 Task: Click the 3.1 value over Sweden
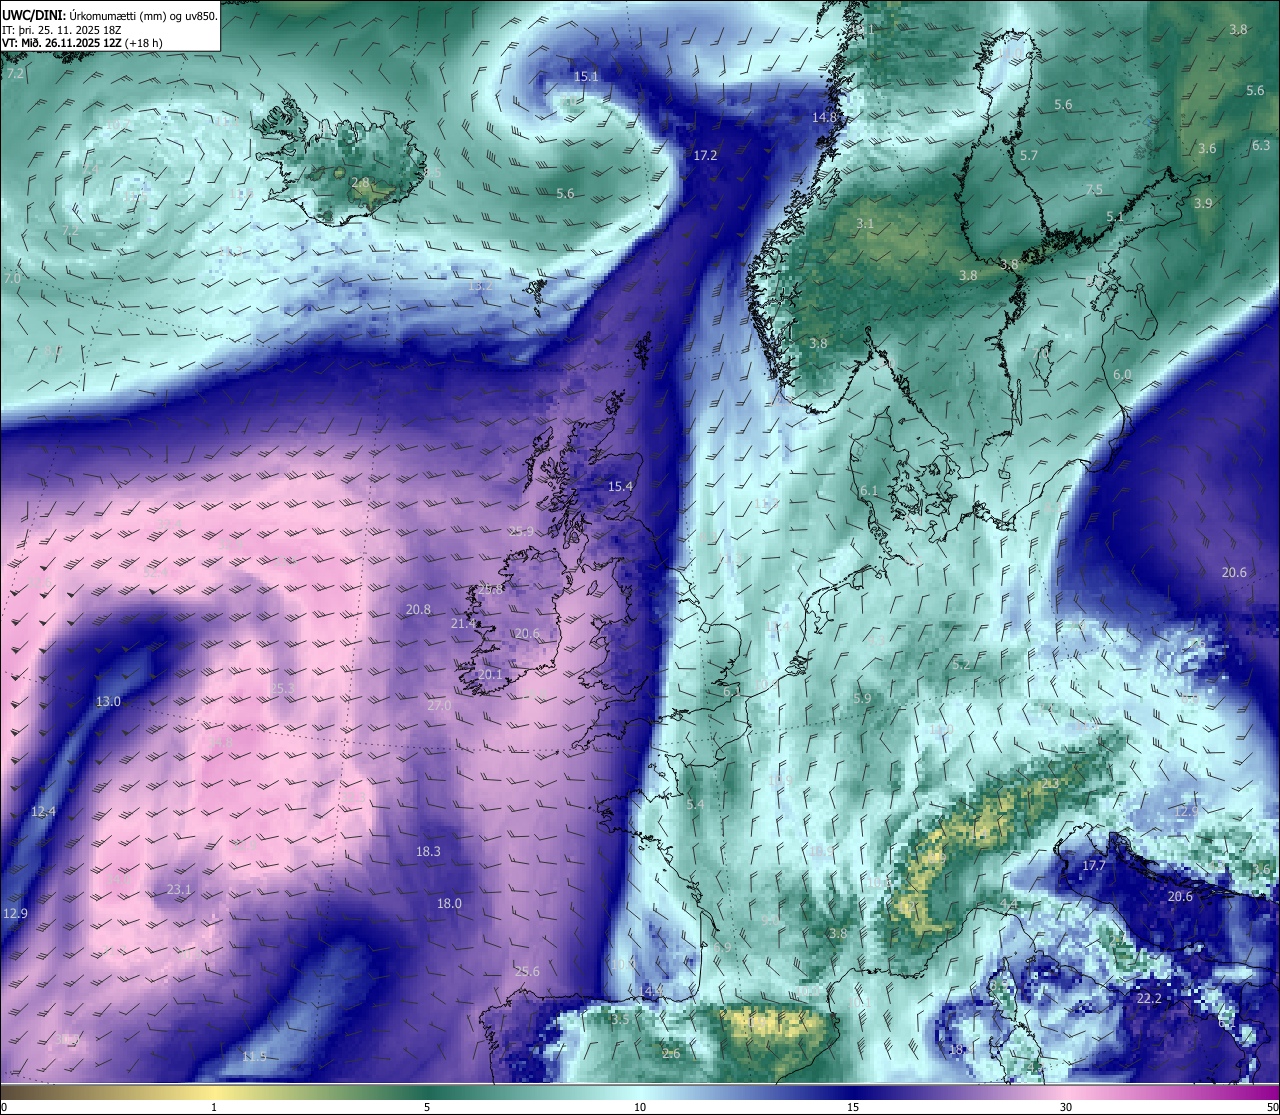[865, 224]
